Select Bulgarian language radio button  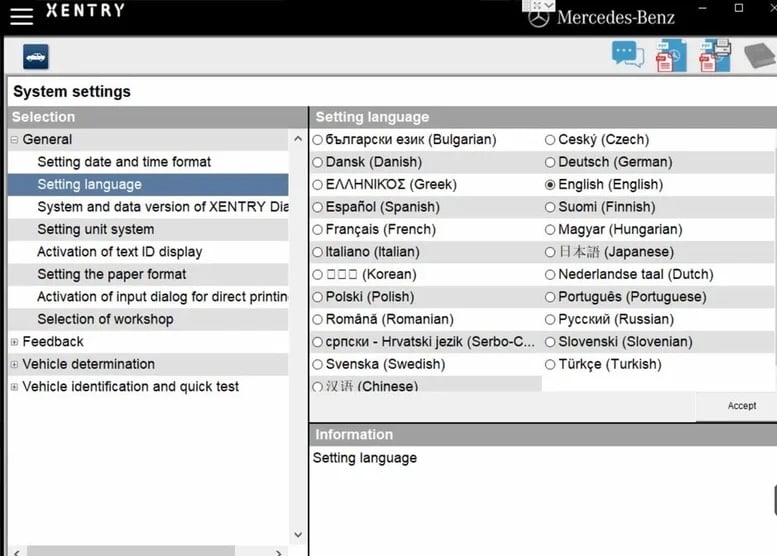point(318,140)
